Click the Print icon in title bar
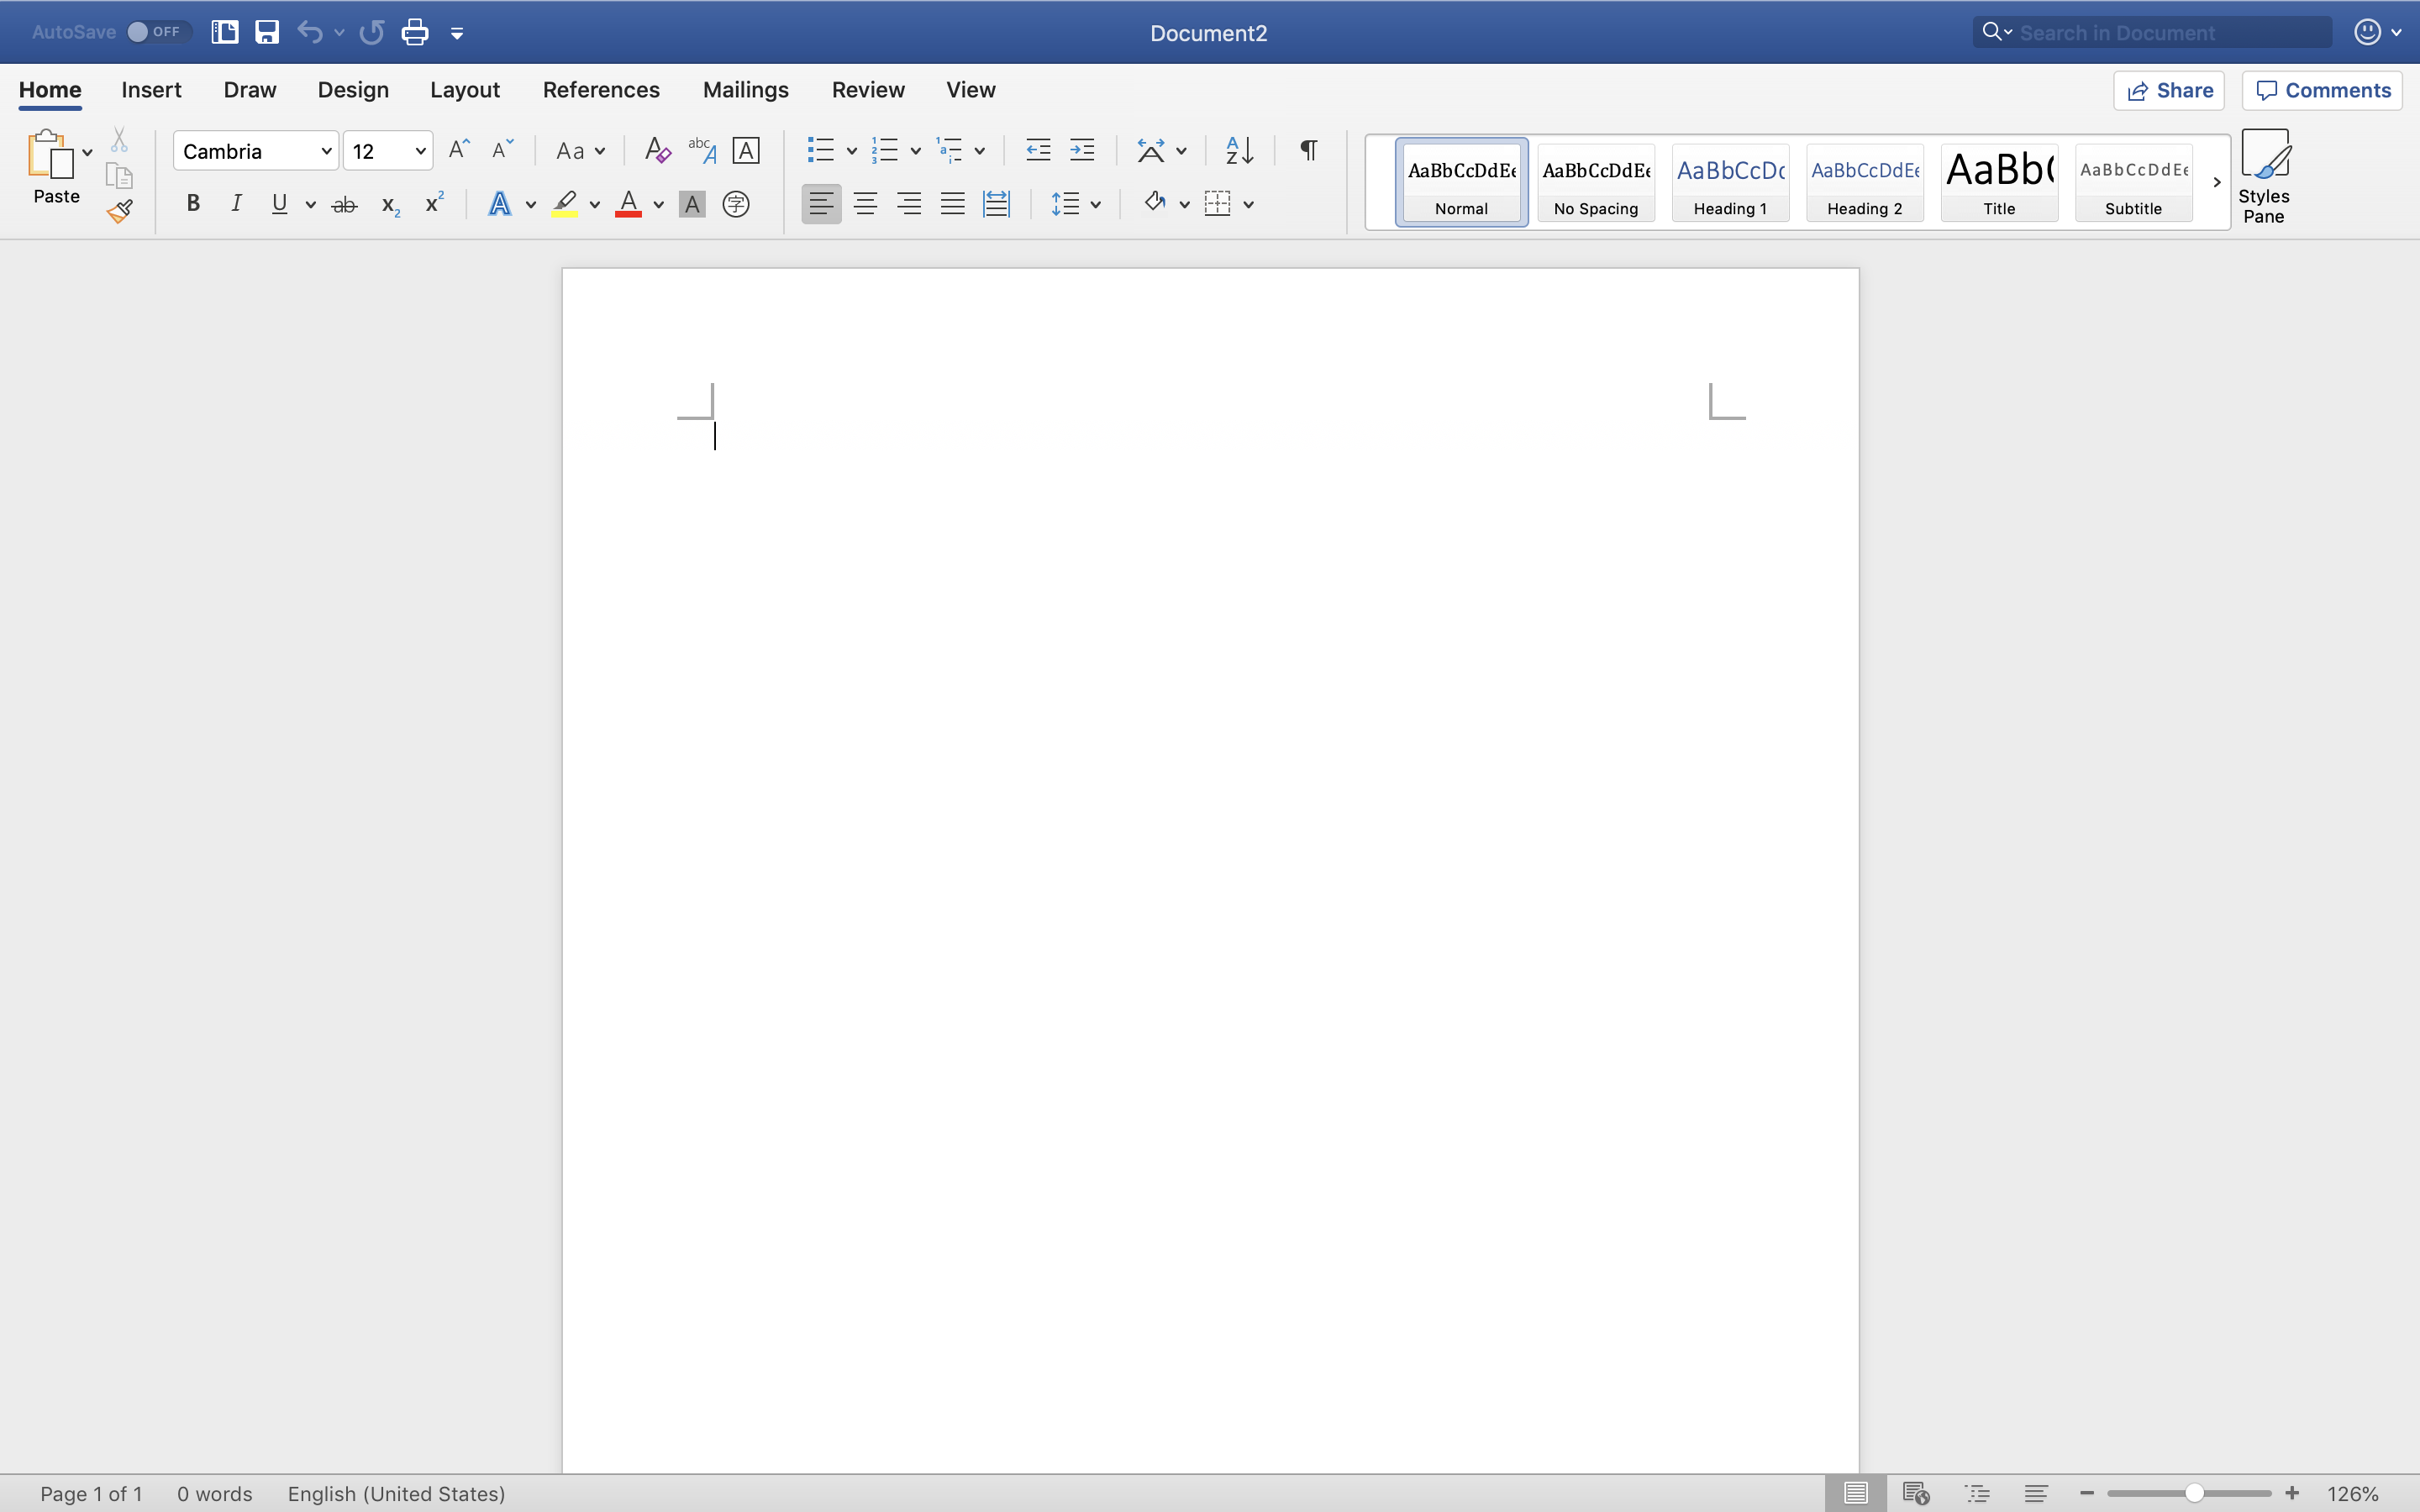 click(415, 32)
